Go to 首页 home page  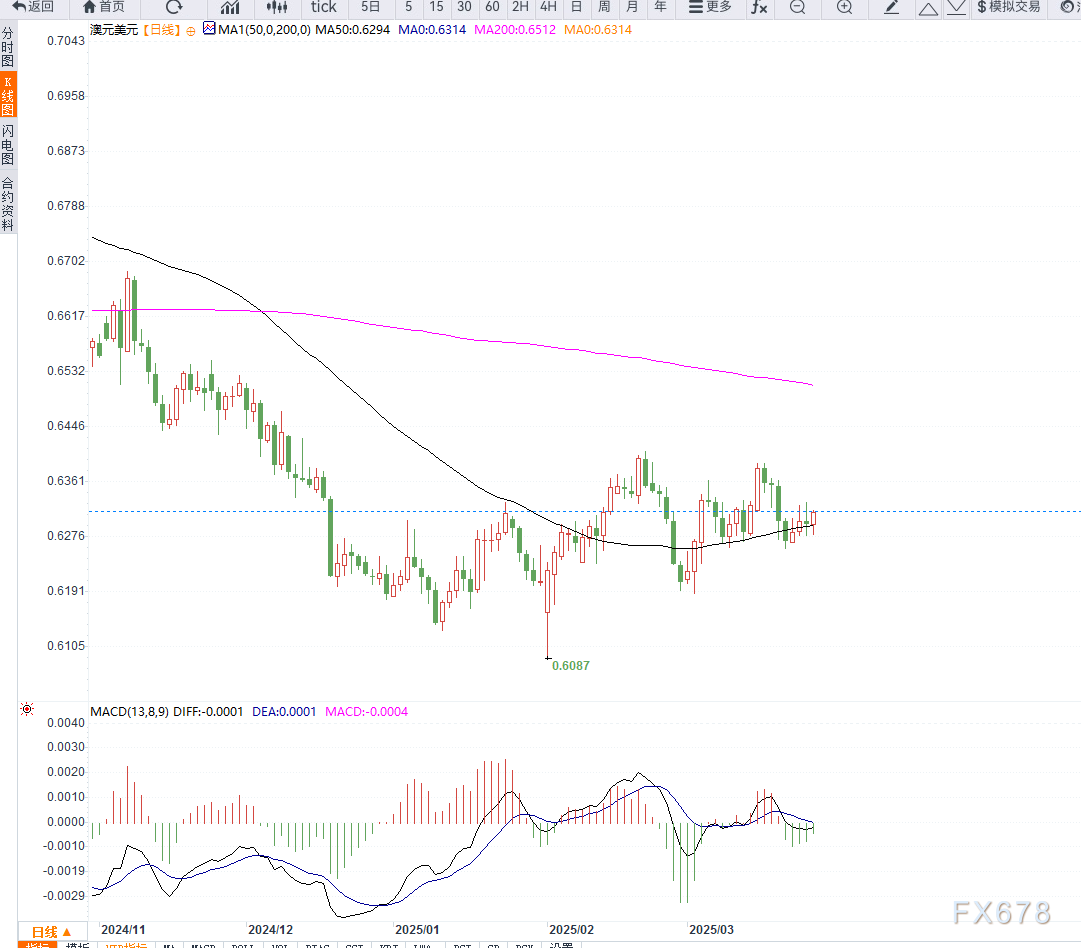[x=104, y=7]
